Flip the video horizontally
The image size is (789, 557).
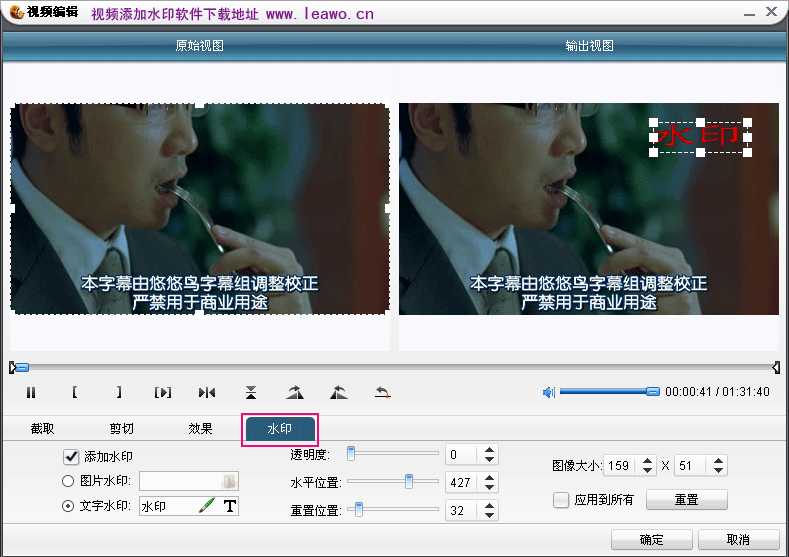point(207,392)
